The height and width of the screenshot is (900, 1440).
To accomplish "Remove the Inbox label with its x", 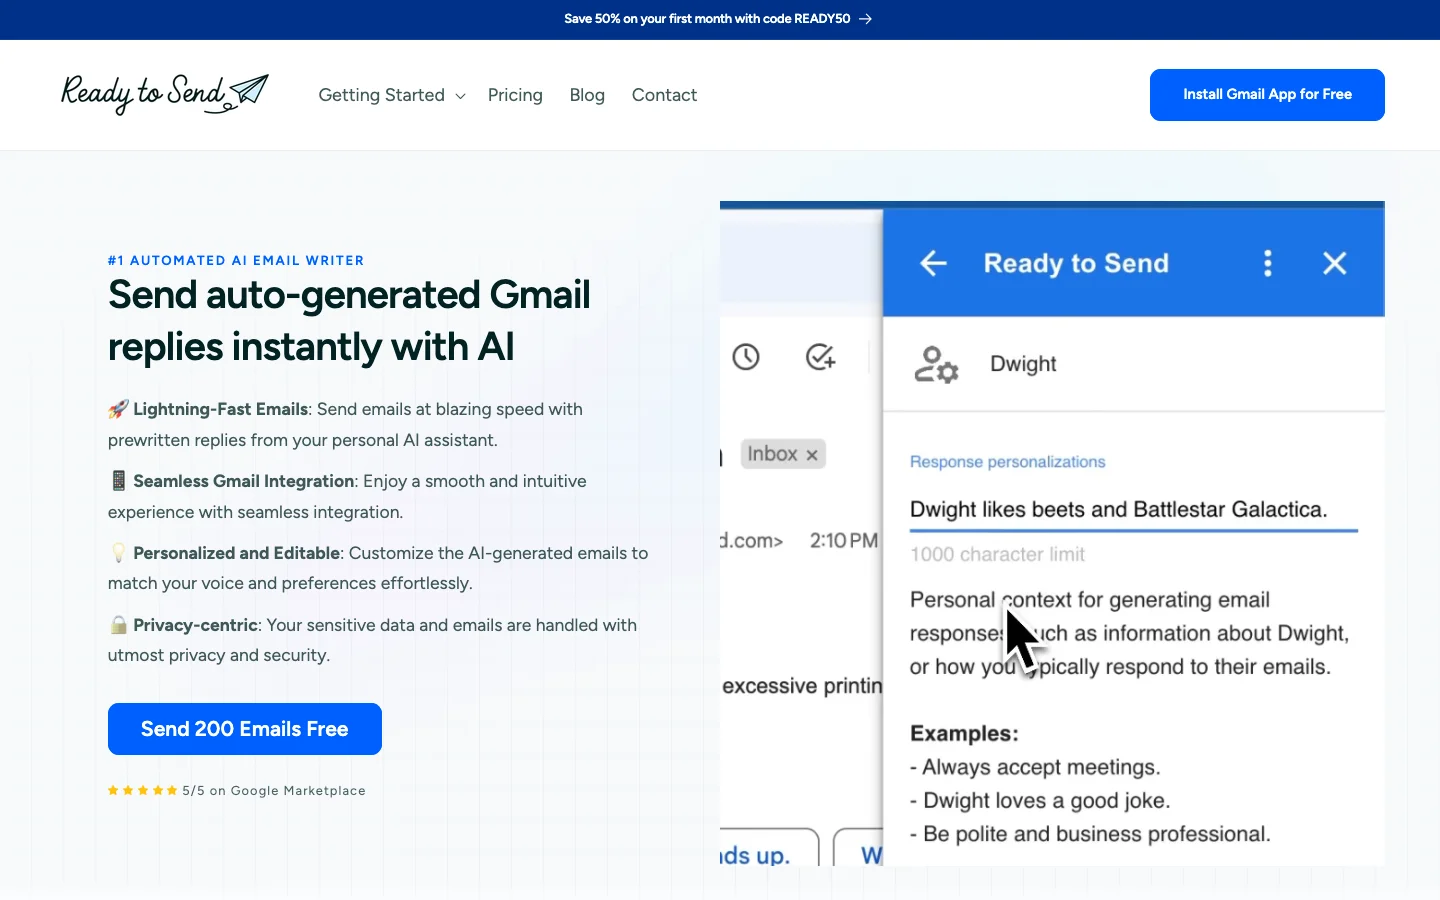I will click(x=812, y=455).
